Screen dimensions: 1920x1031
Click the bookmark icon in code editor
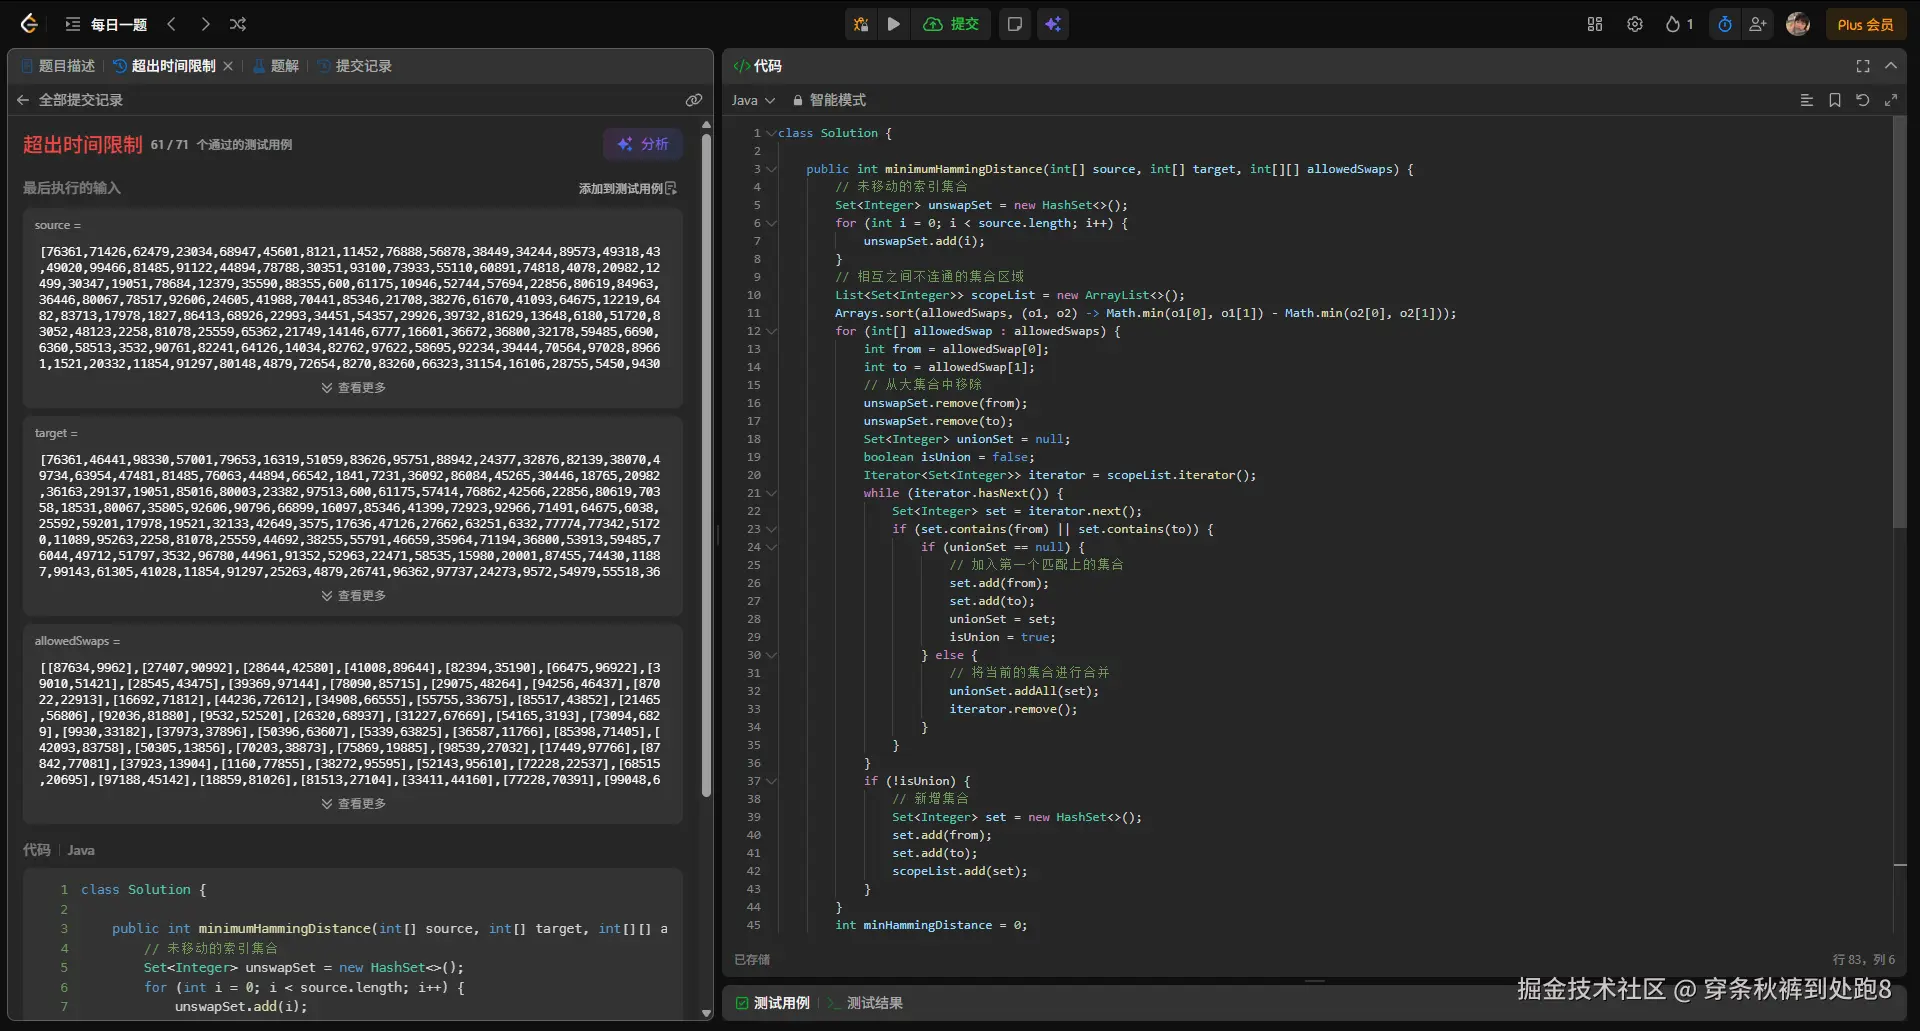point(1834,100)
